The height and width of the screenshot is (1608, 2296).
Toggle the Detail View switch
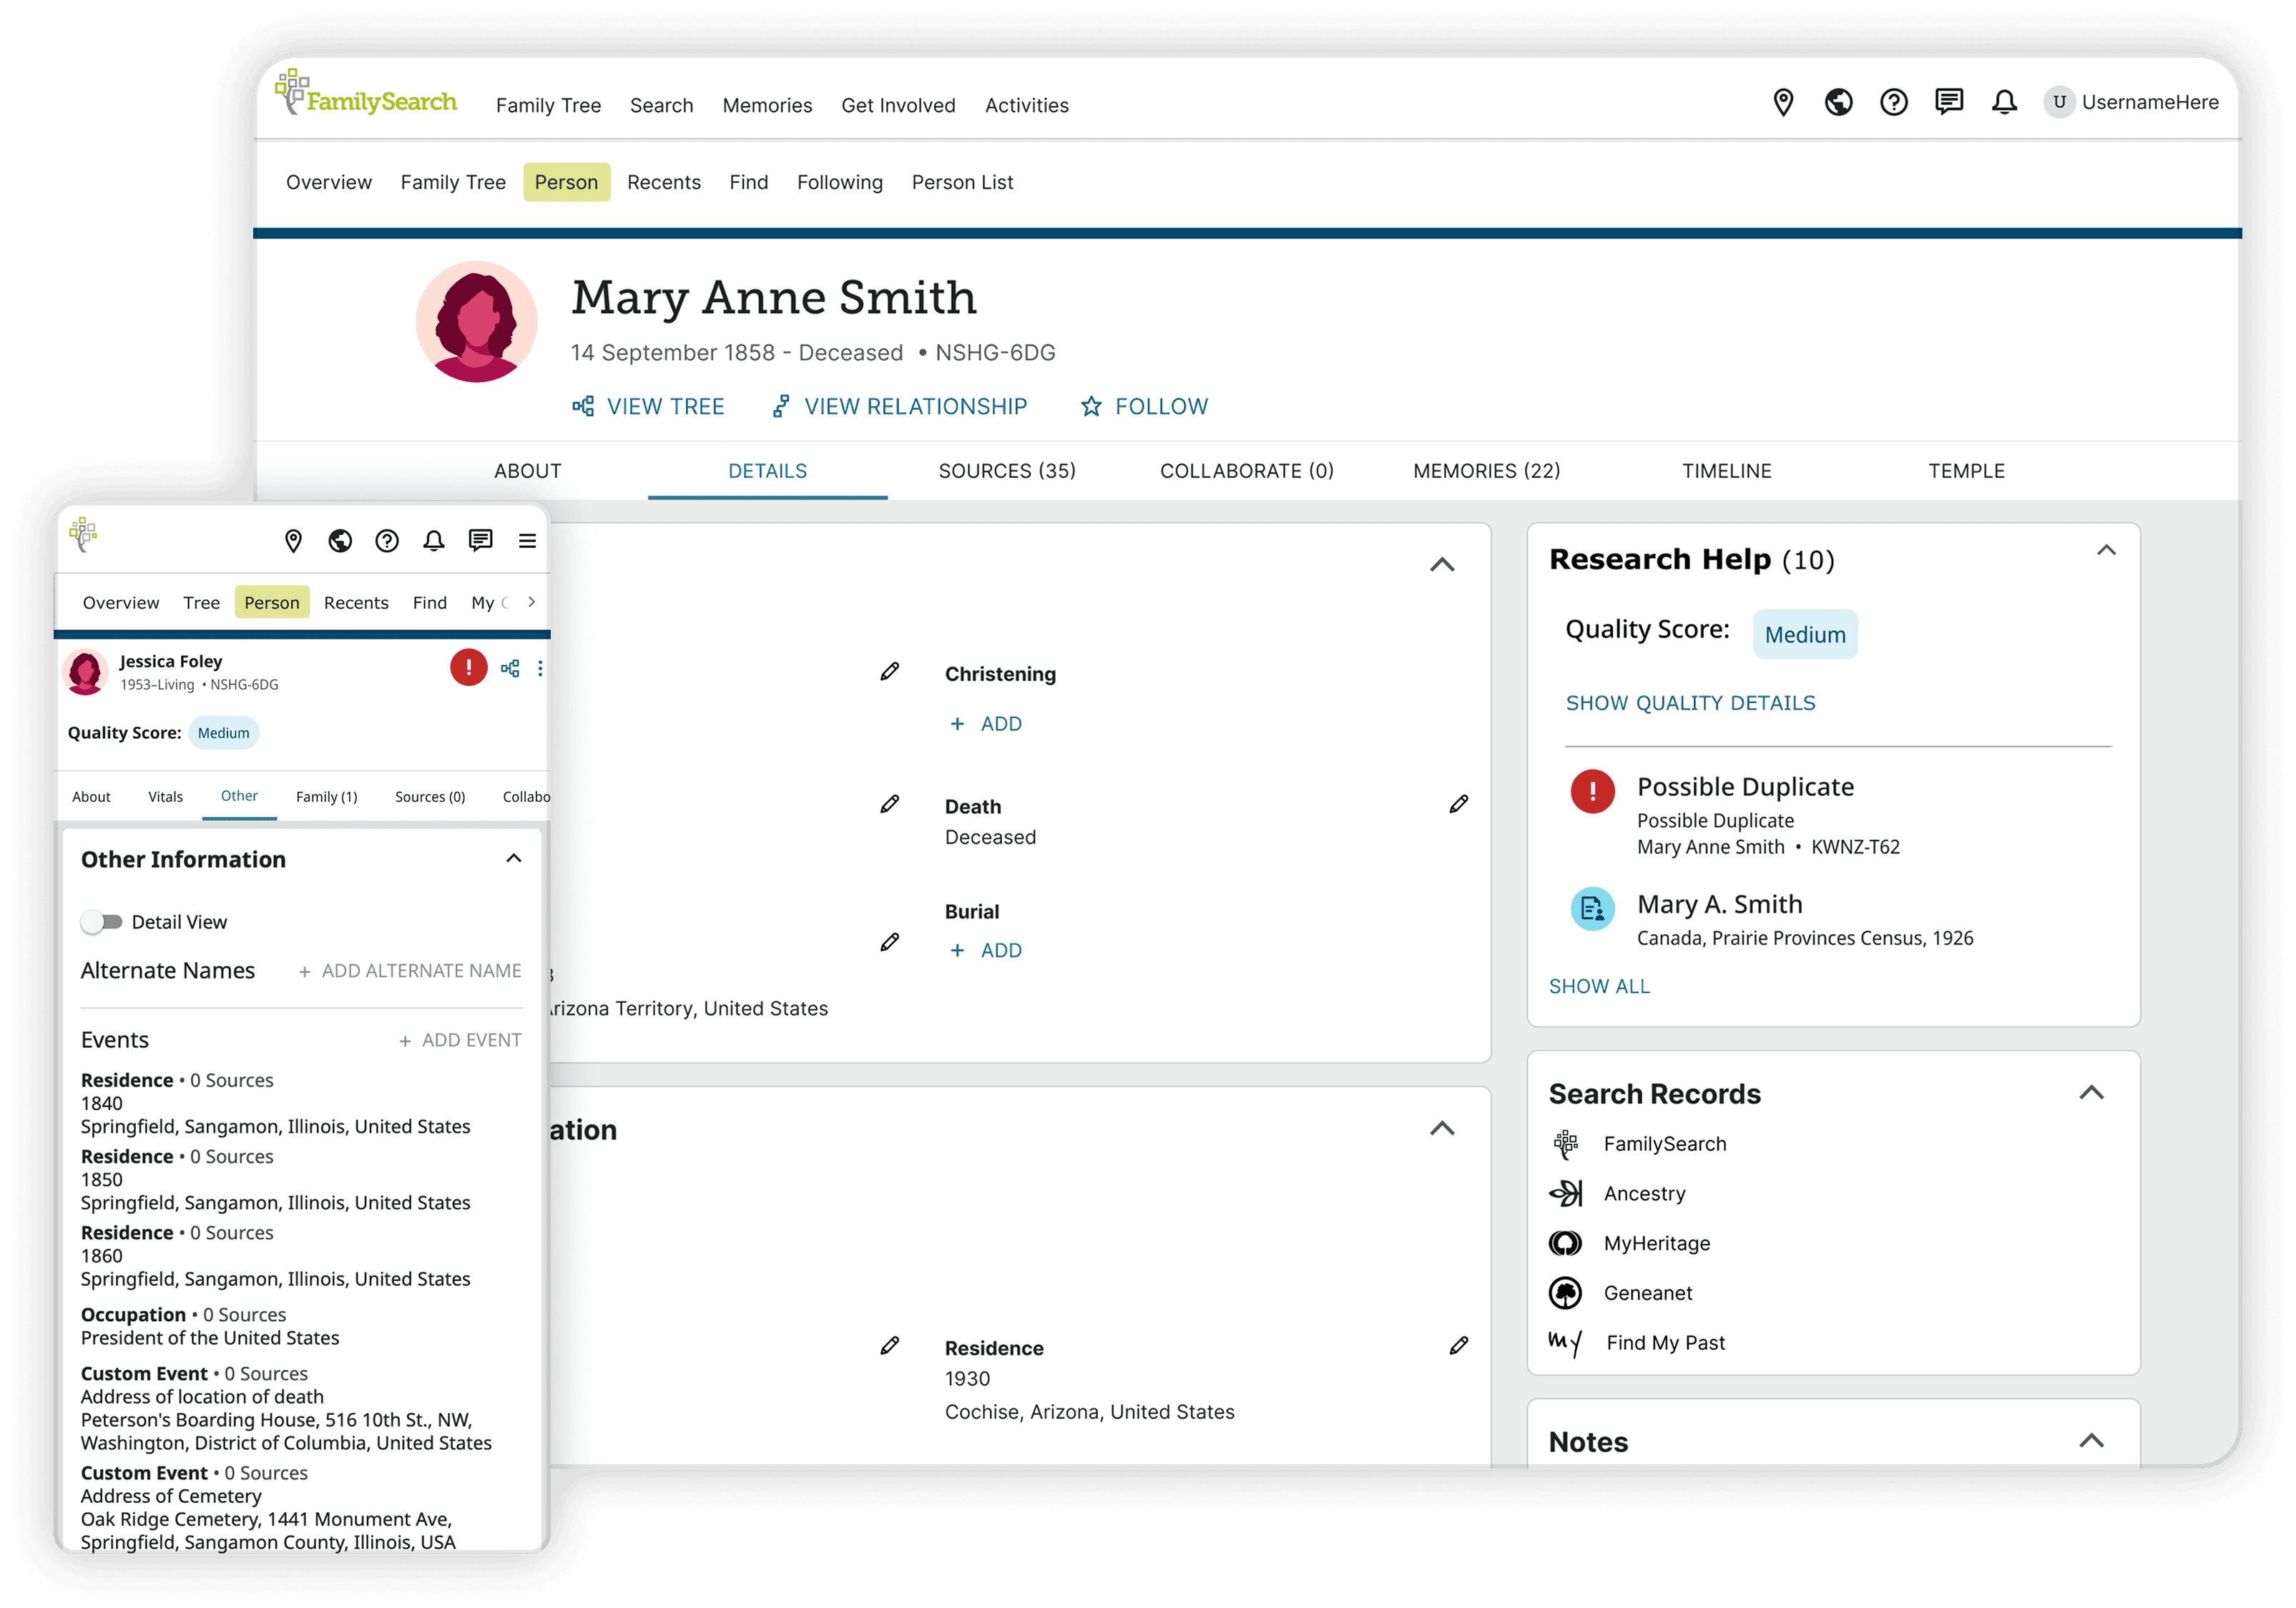[x=102, y=922]
